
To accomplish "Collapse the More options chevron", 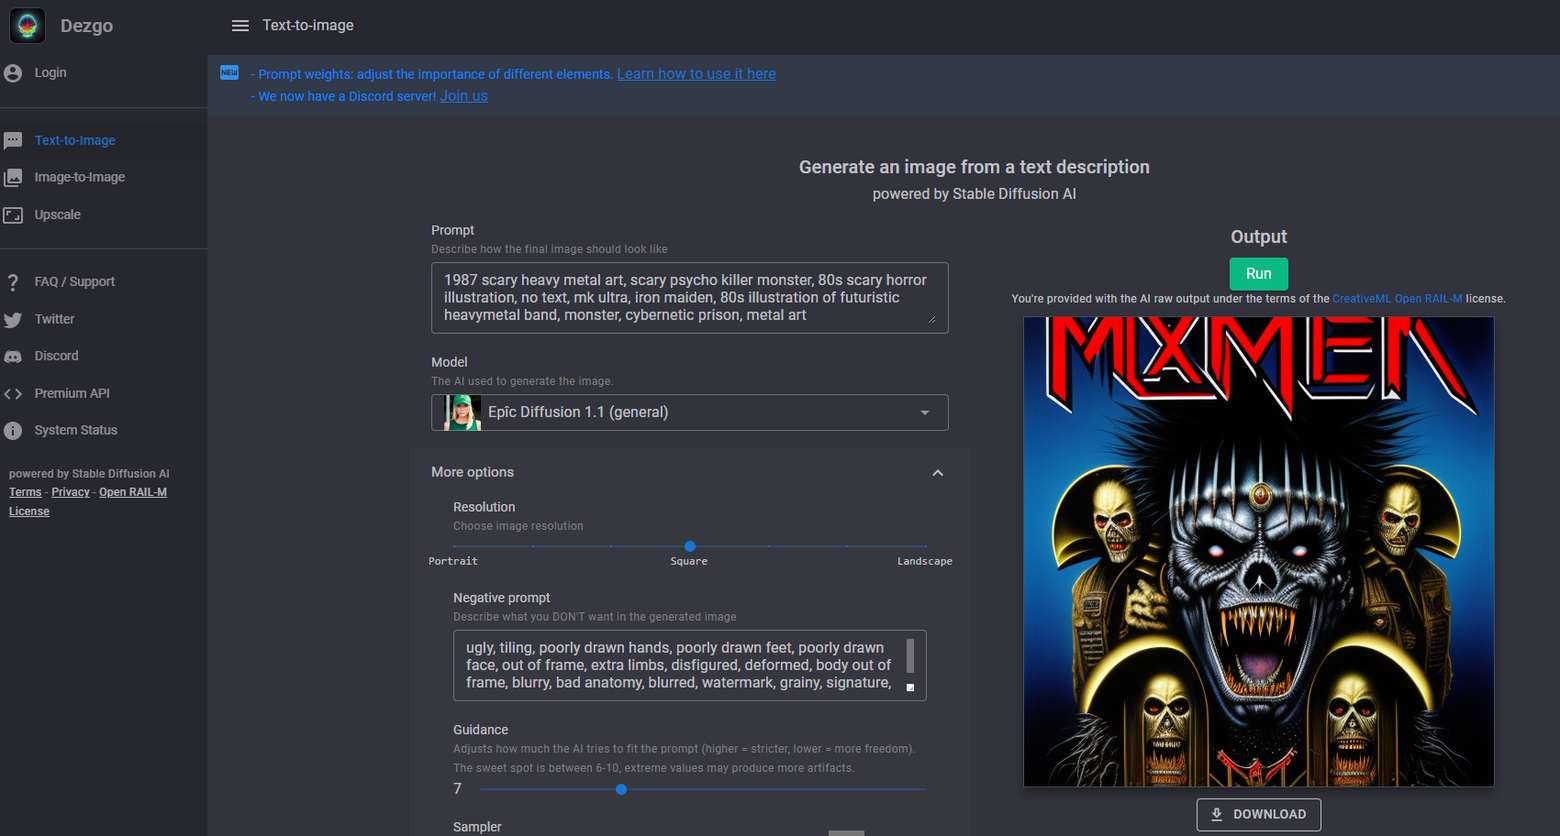I will (x=938, y=473).
